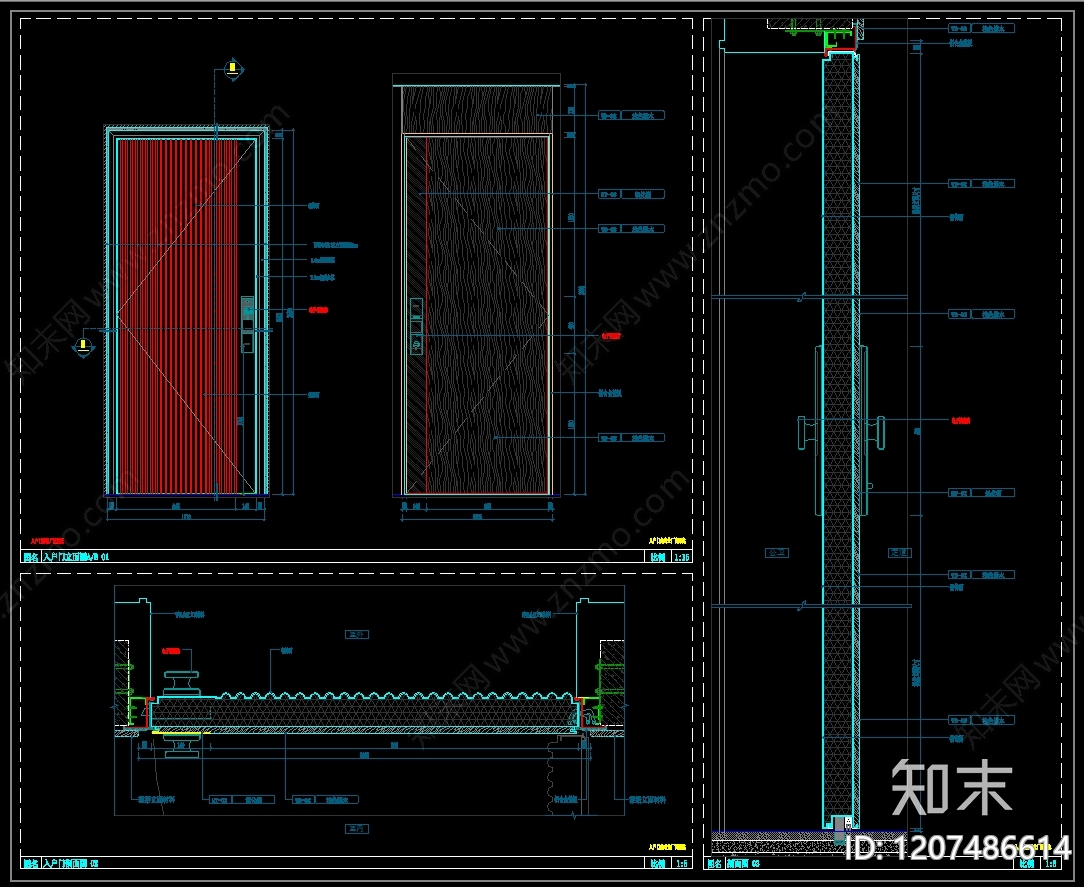Viewport: 1084px width, 887px height.
Task: Click the yellow section marker above the left door
Action: coord(233,70)
